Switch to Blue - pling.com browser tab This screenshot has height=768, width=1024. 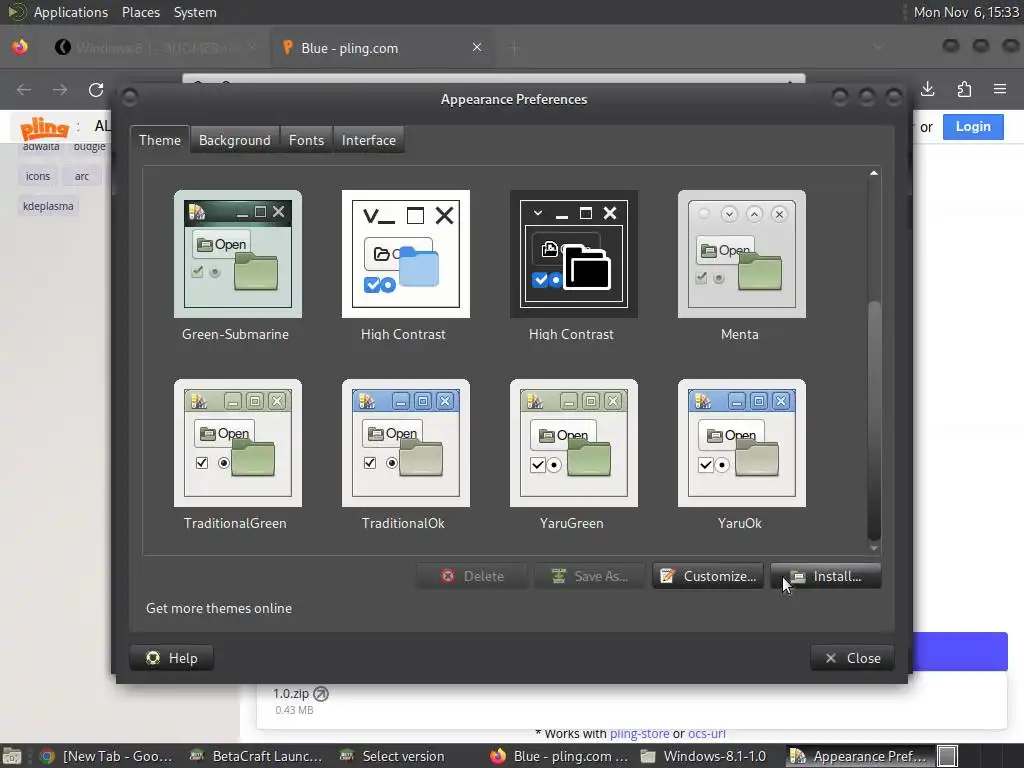(x=383, y=48)
